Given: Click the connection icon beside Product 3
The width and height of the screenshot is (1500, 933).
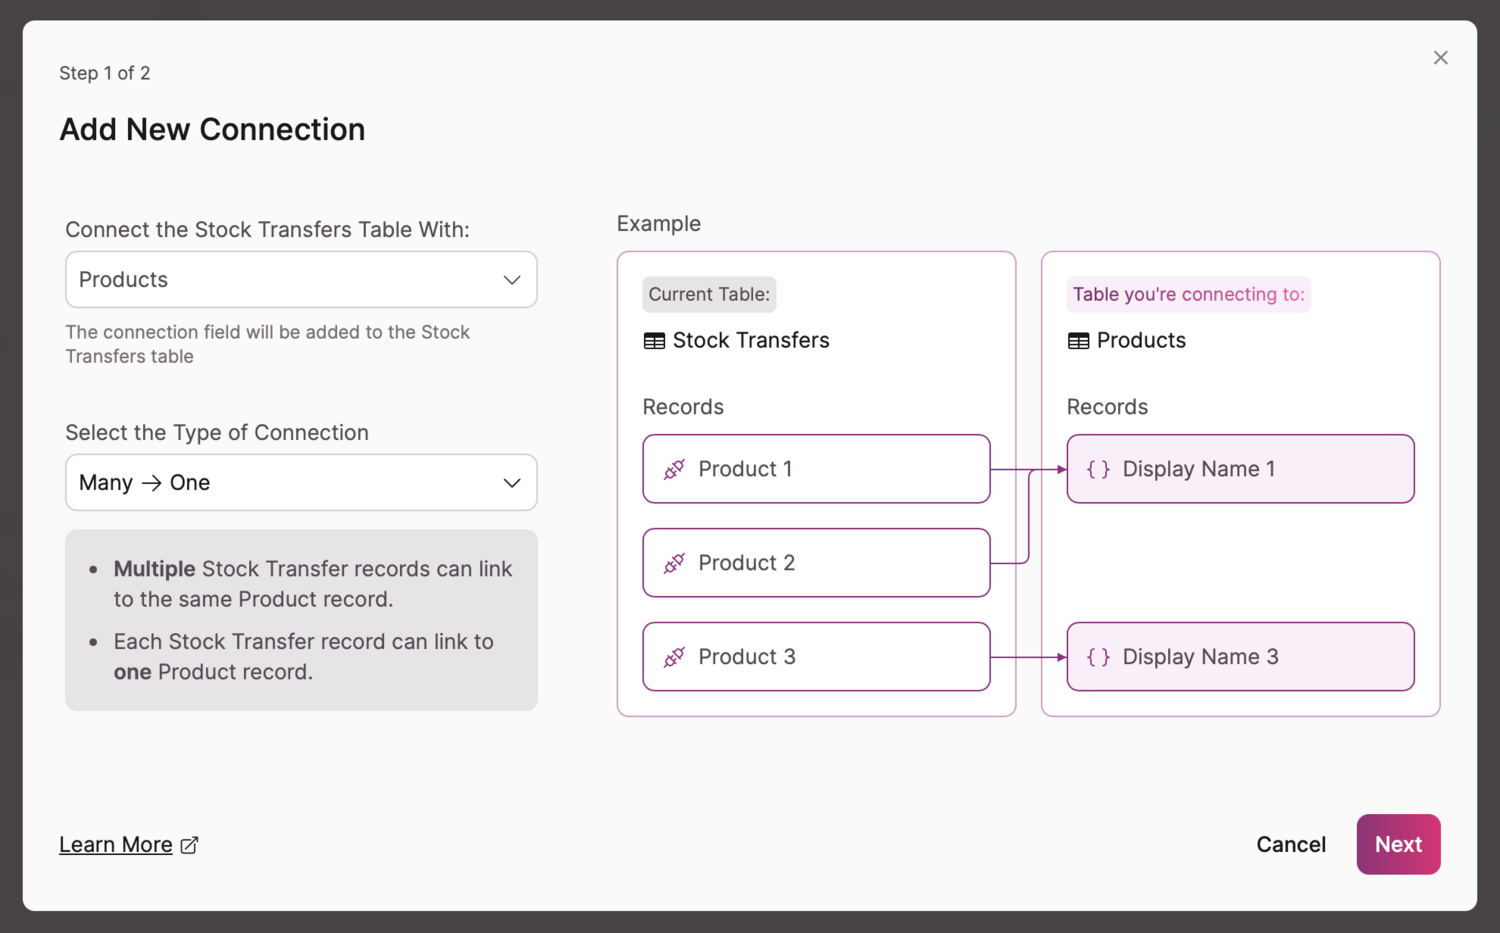Looking at the screenshot, I should click(674, 657).
